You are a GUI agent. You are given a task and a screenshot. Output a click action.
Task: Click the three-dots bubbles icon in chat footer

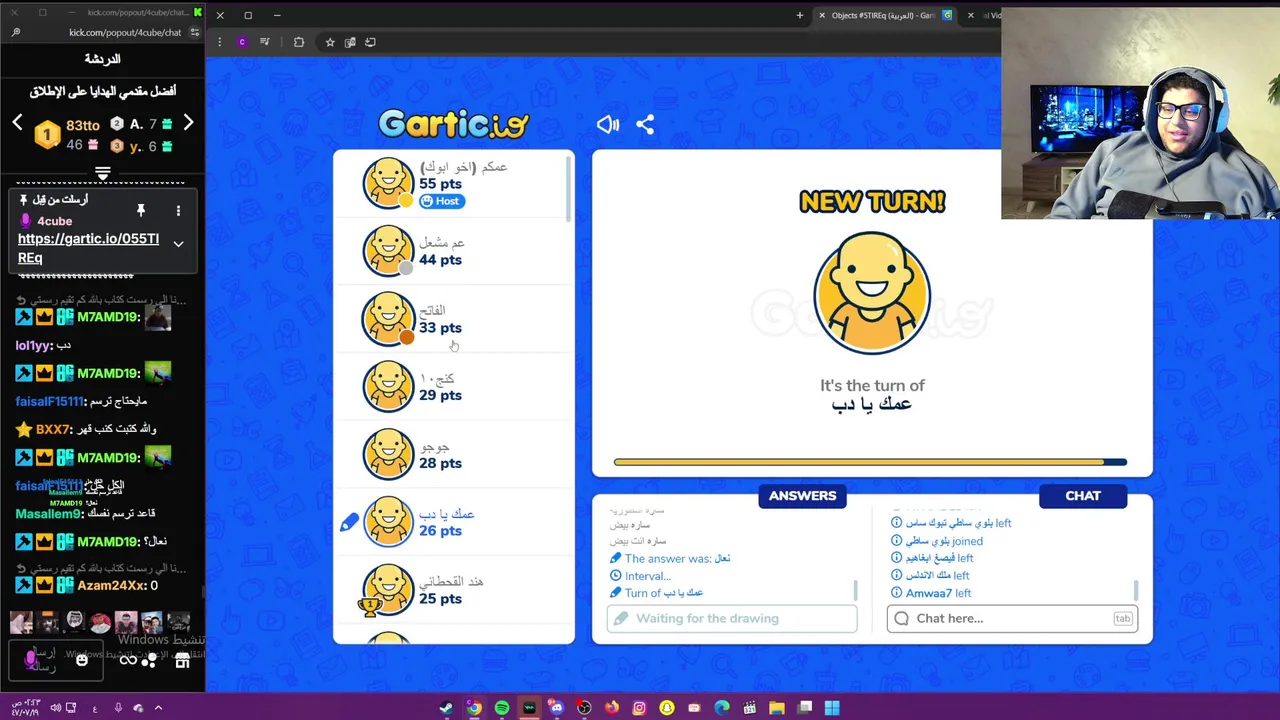(x=150, y=660)
